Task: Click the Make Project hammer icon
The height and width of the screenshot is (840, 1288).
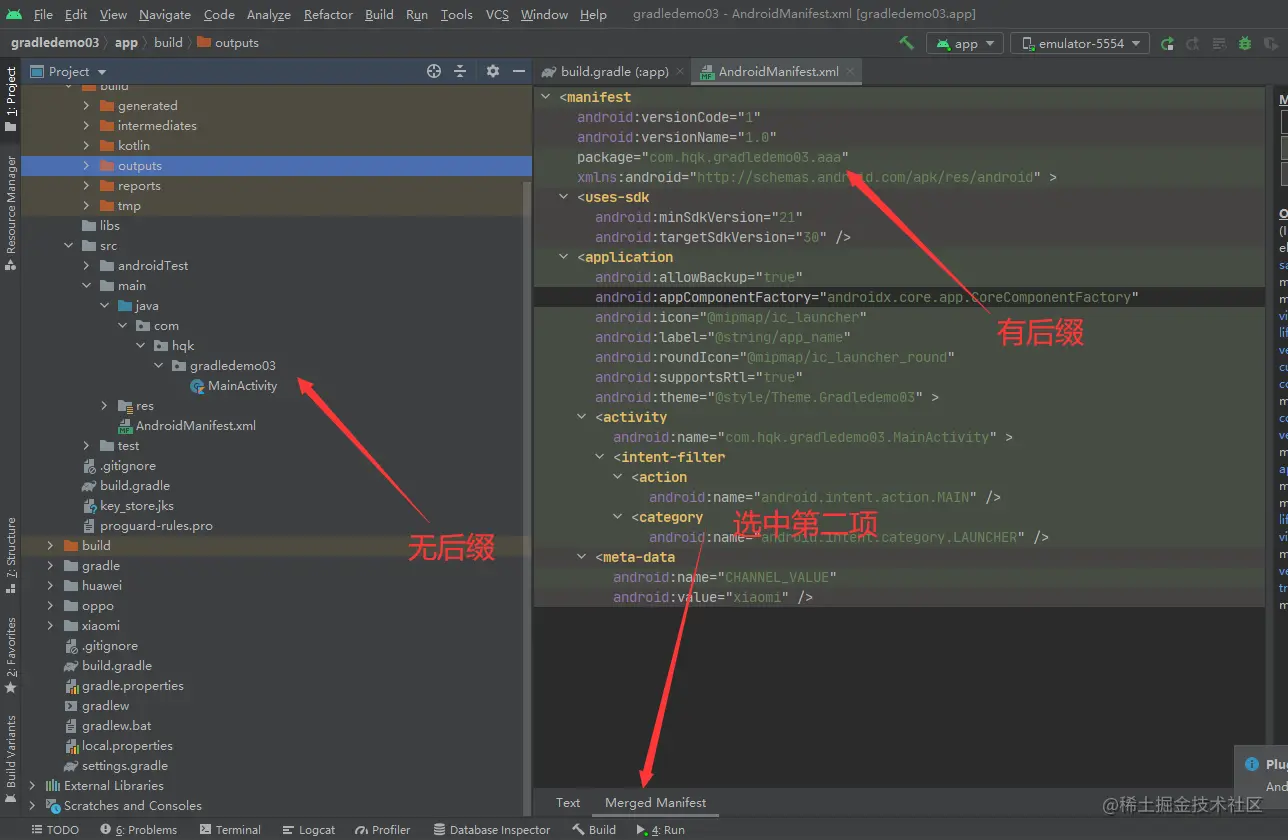Action: pos(906,43)
